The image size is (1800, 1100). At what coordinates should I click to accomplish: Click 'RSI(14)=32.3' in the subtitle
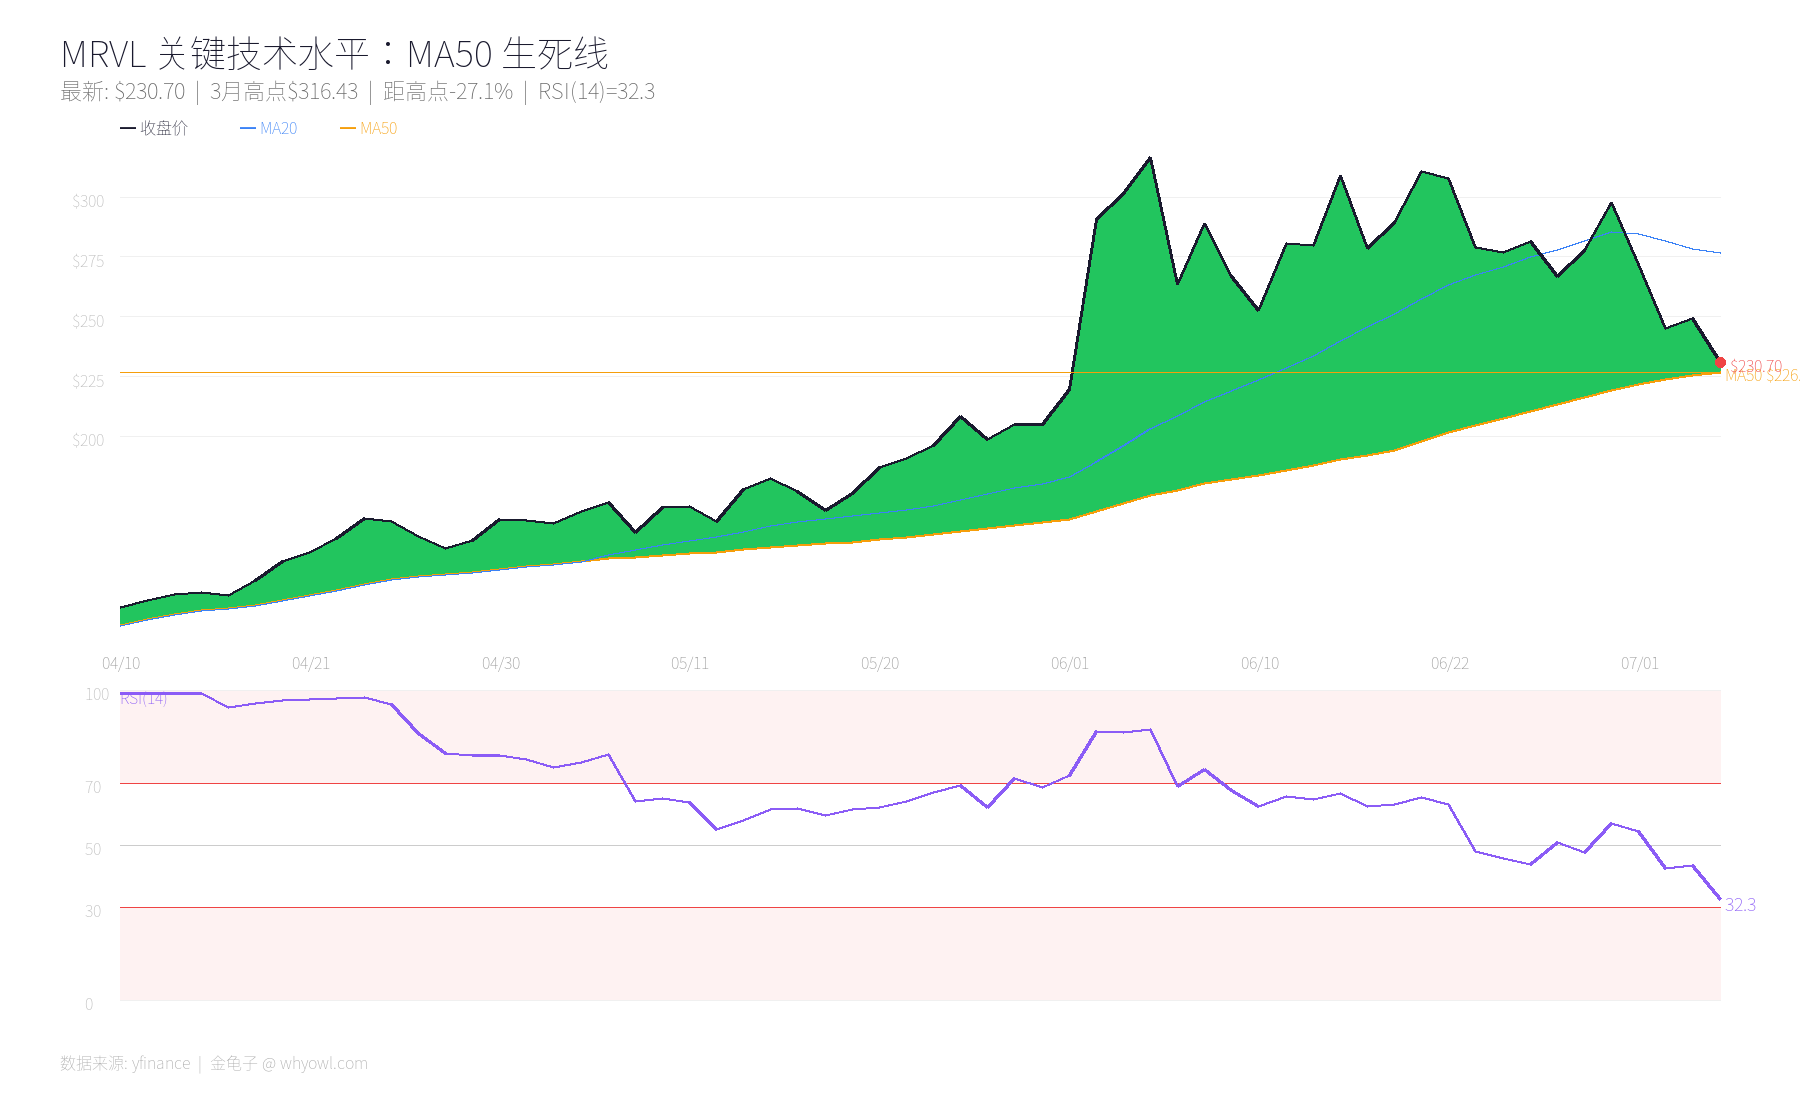tap(596, 92)
